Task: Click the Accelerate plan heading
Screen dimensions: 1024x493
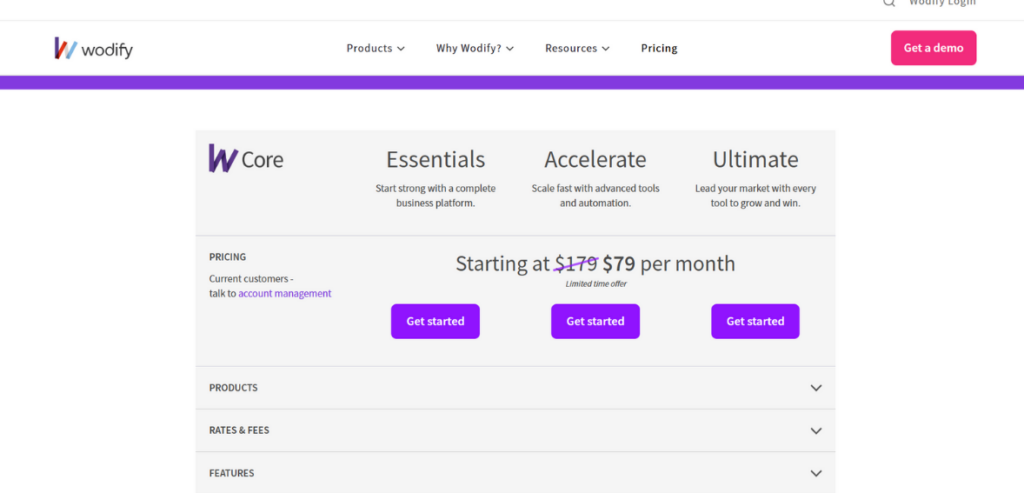Action: point(596,159)
